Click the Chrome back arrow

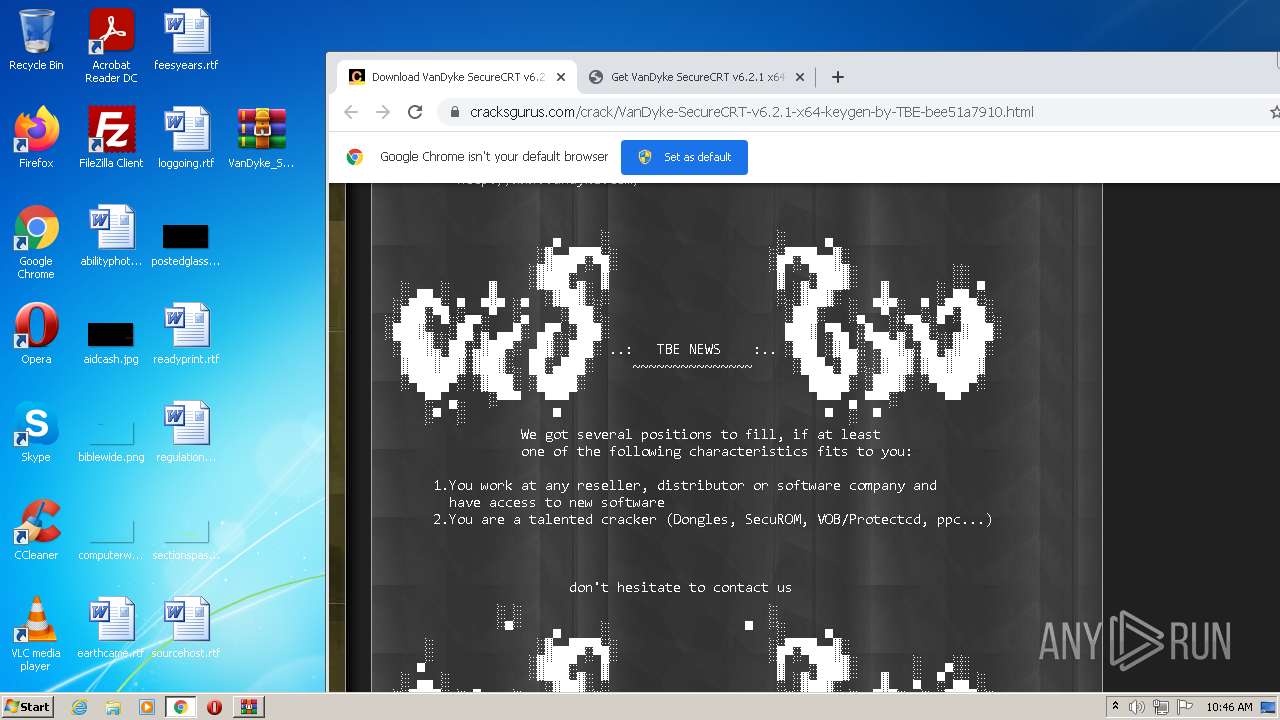(351, 112)
